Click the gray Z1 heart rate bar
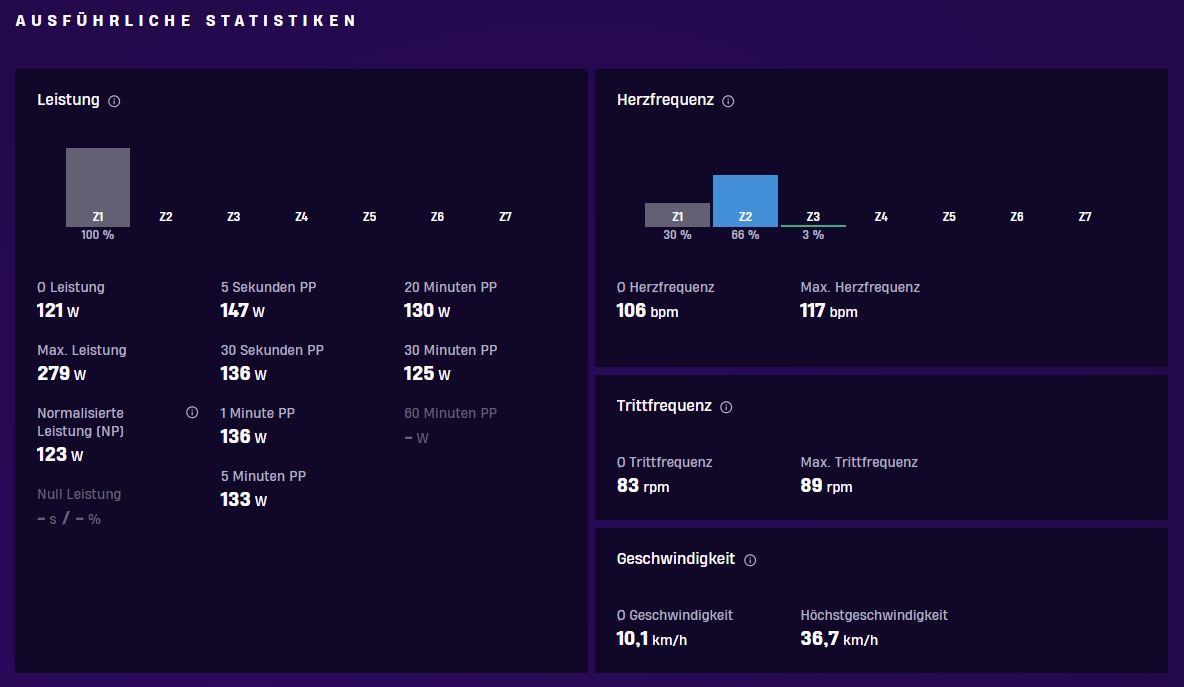 click(677, 215)
